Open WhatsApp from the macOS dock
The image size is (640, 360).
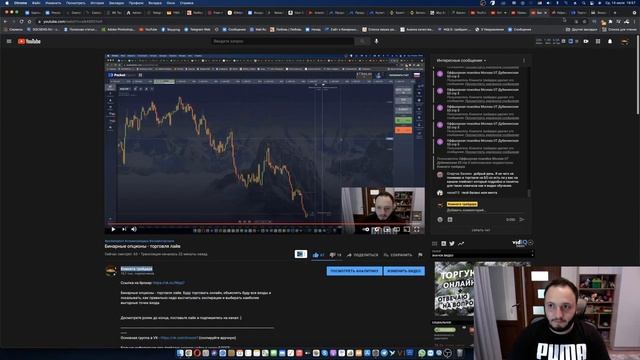[422, 353]
